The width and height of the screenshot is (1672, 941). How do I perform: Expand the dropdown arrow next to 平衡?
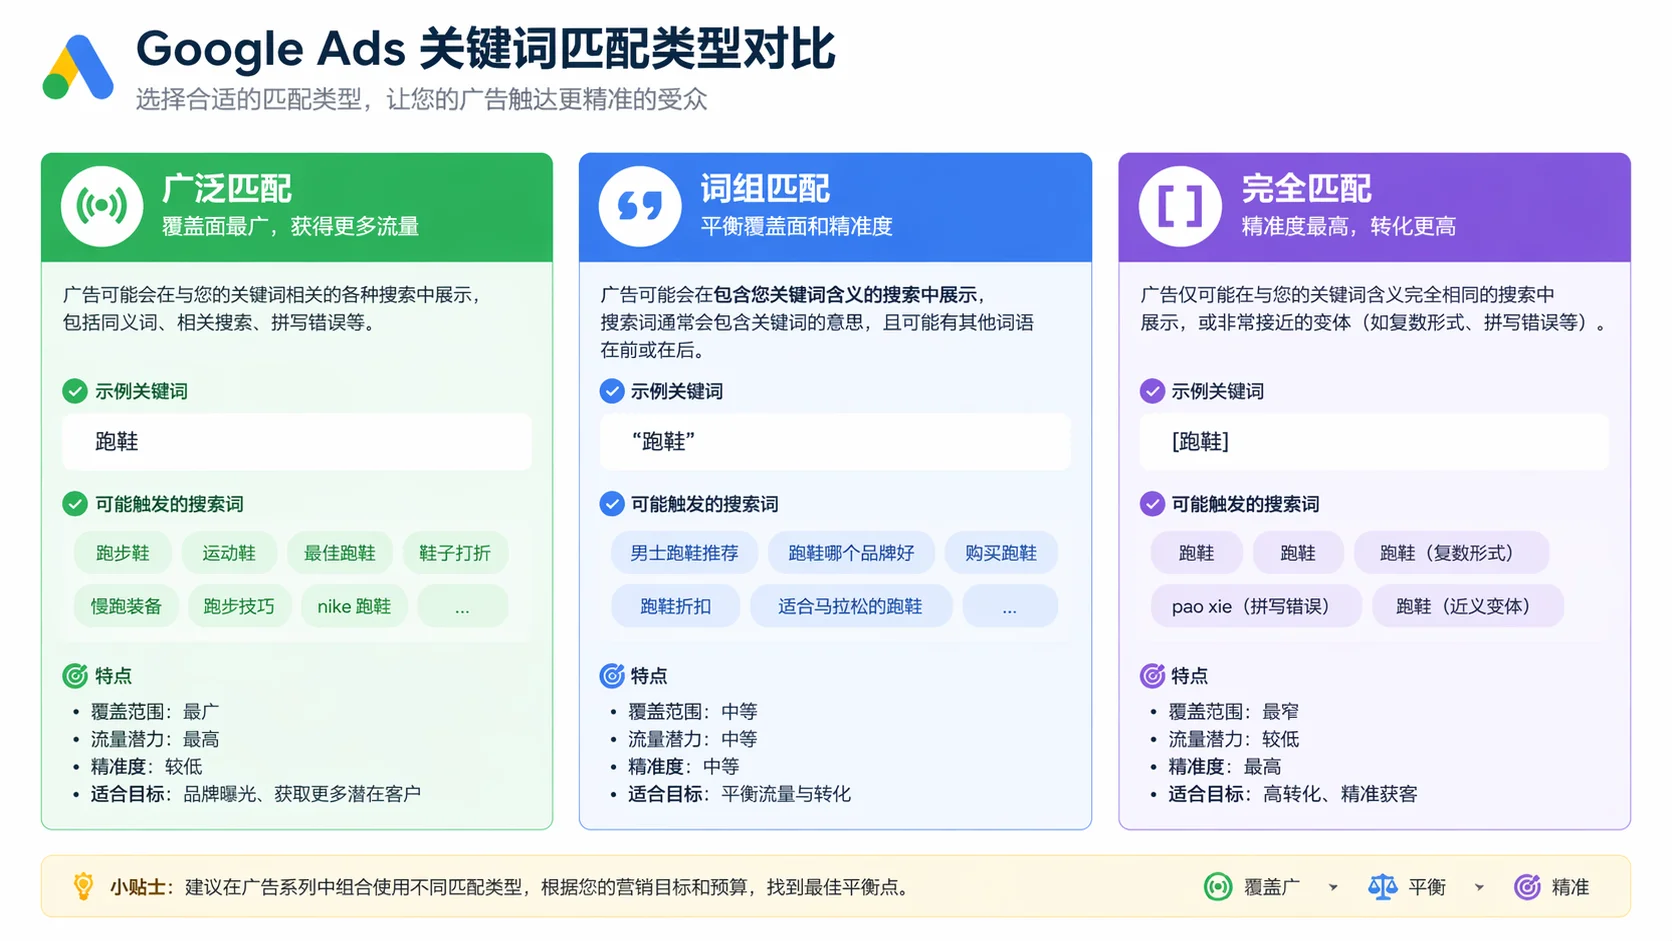(1480, 888)
